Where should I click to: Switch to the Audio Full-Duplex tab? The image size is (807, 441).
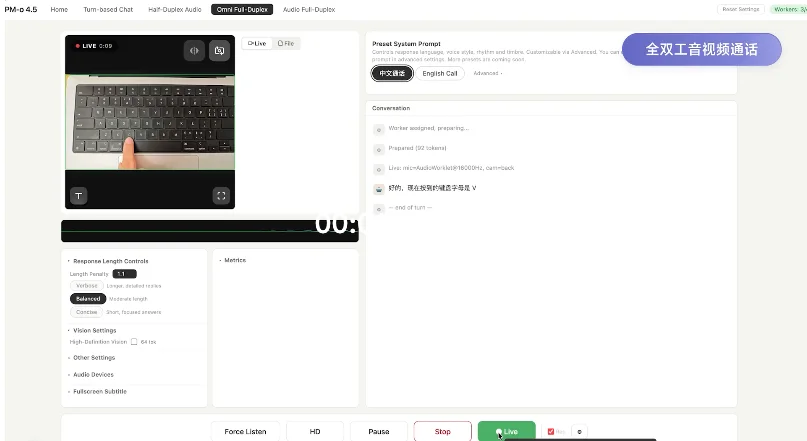[x=309, y=9]
